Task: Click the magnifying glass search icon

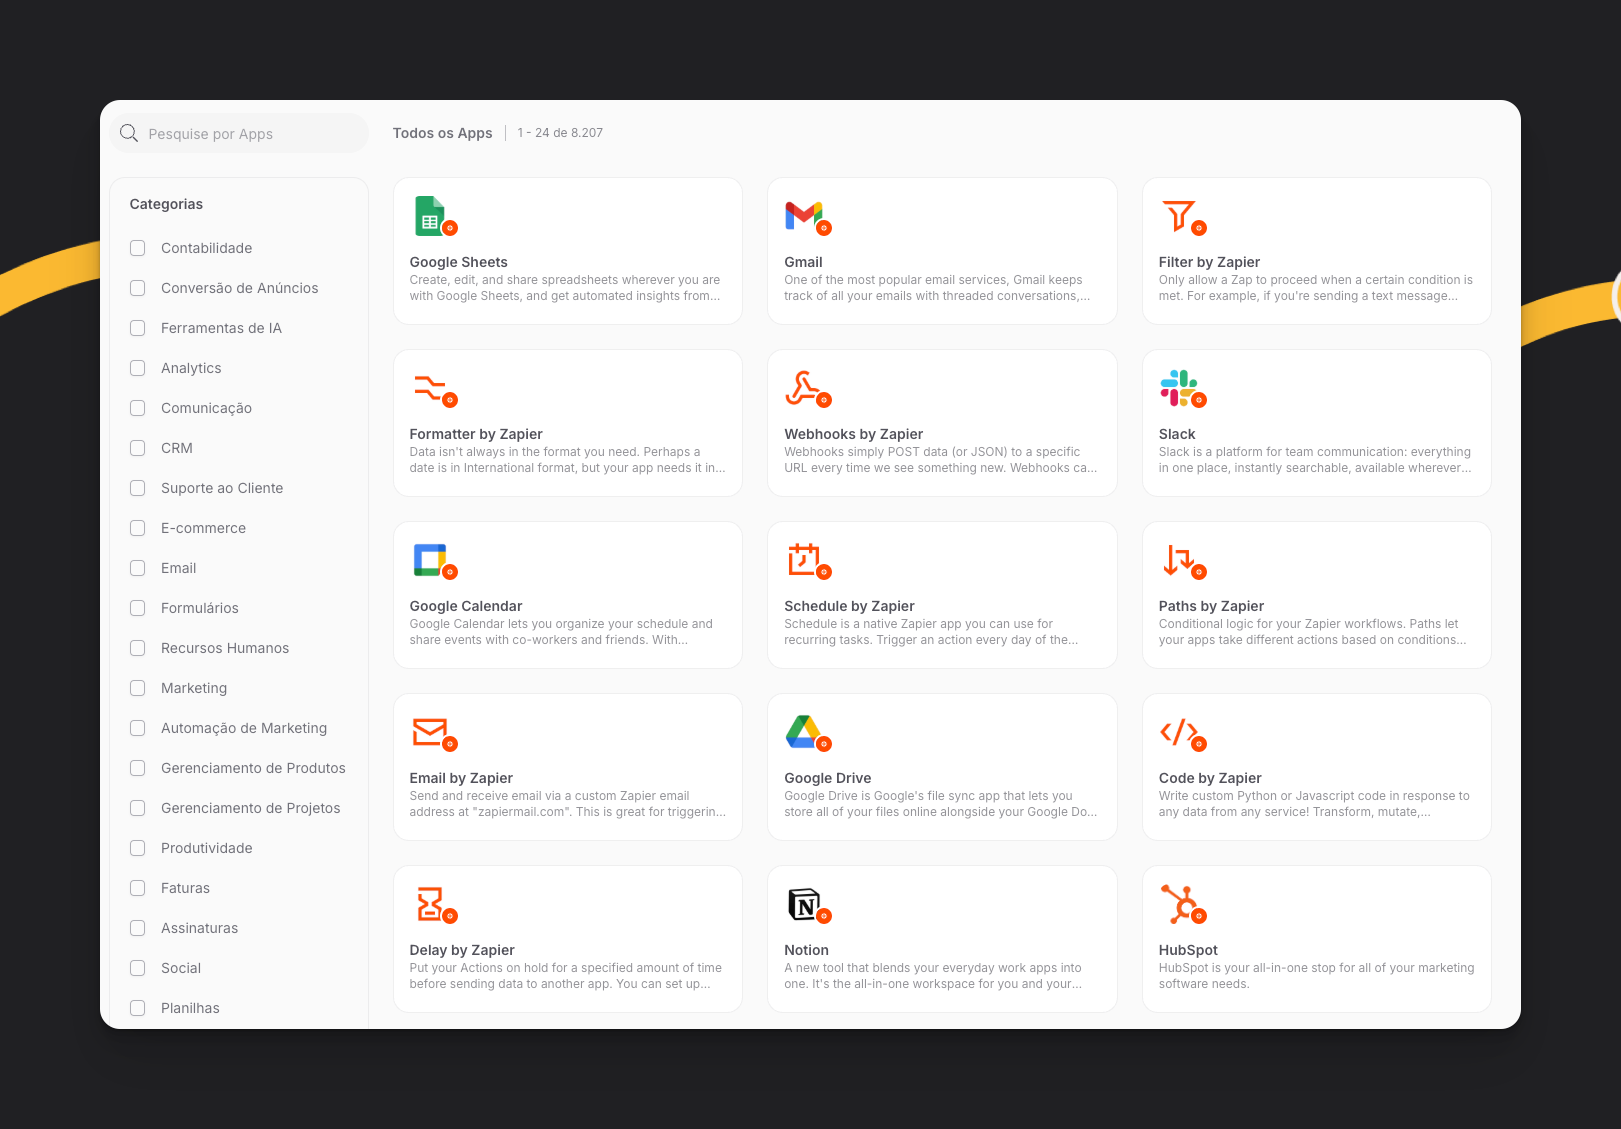Action: pos(129,133)
